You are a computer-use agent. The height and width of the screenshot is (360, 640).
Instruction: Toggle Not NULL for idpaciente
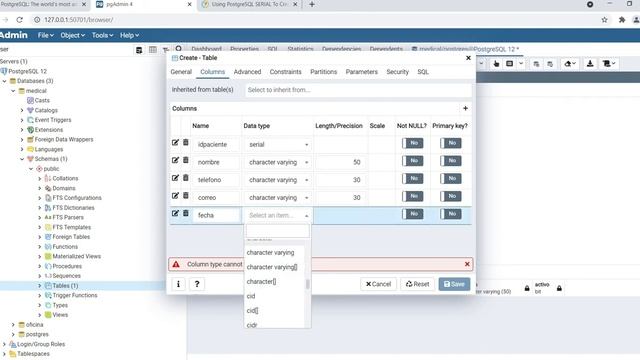click(412, 143)
